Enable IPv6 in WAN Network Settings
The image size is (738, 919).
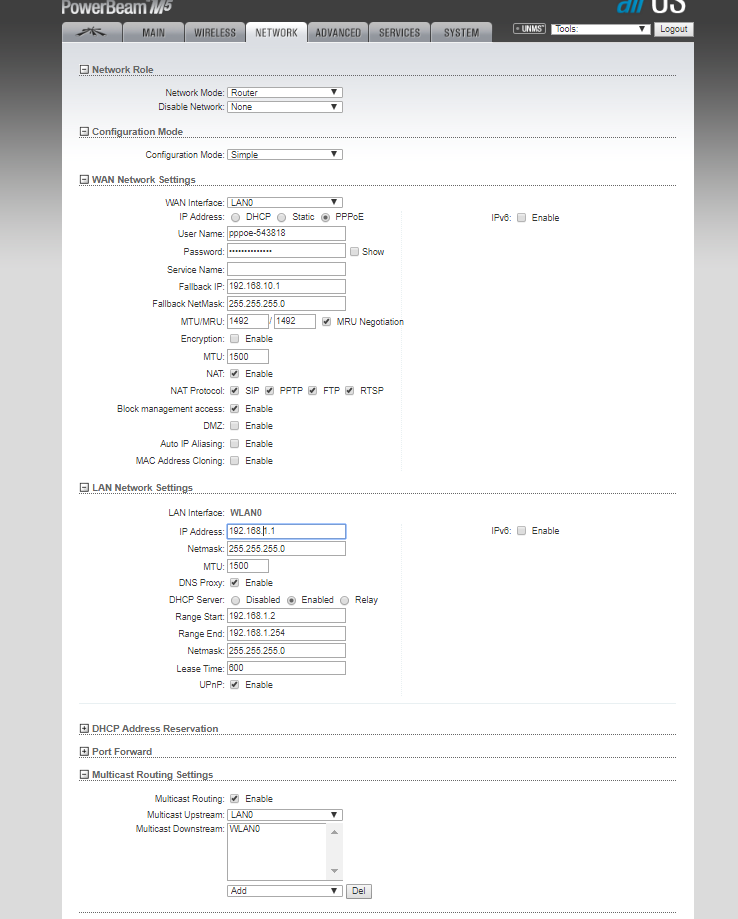pos(522,218)
